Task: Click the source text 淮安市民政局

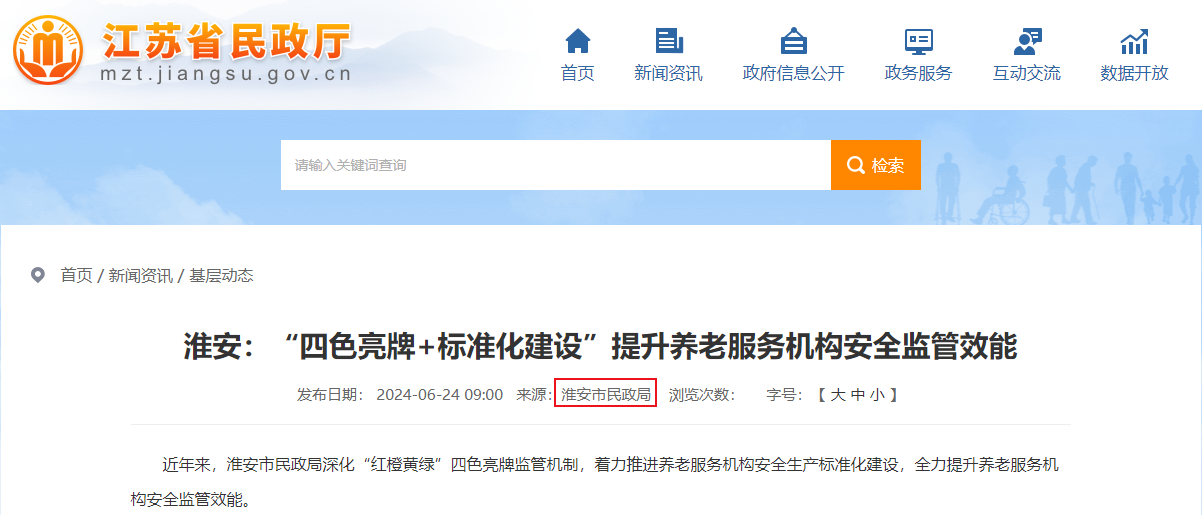Action: tap(606, 395)
